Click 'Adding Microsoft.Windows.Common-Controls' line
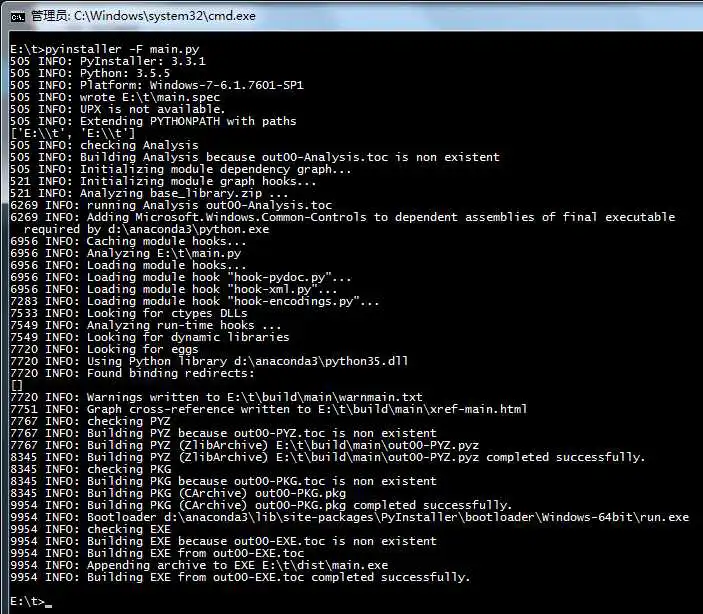The width and height of the screenshot is (703, 614). tap(343, 218)
